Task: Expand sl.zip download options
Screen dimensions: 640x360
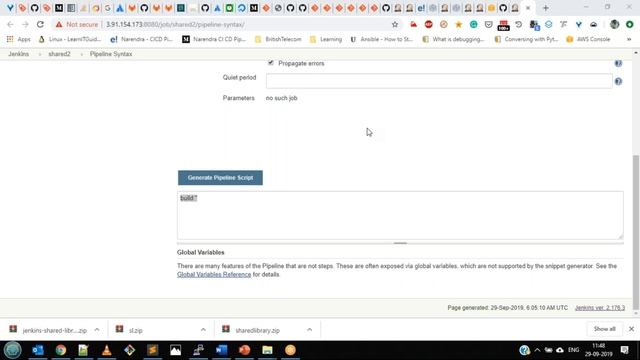Action: click(x=203, y=330)
